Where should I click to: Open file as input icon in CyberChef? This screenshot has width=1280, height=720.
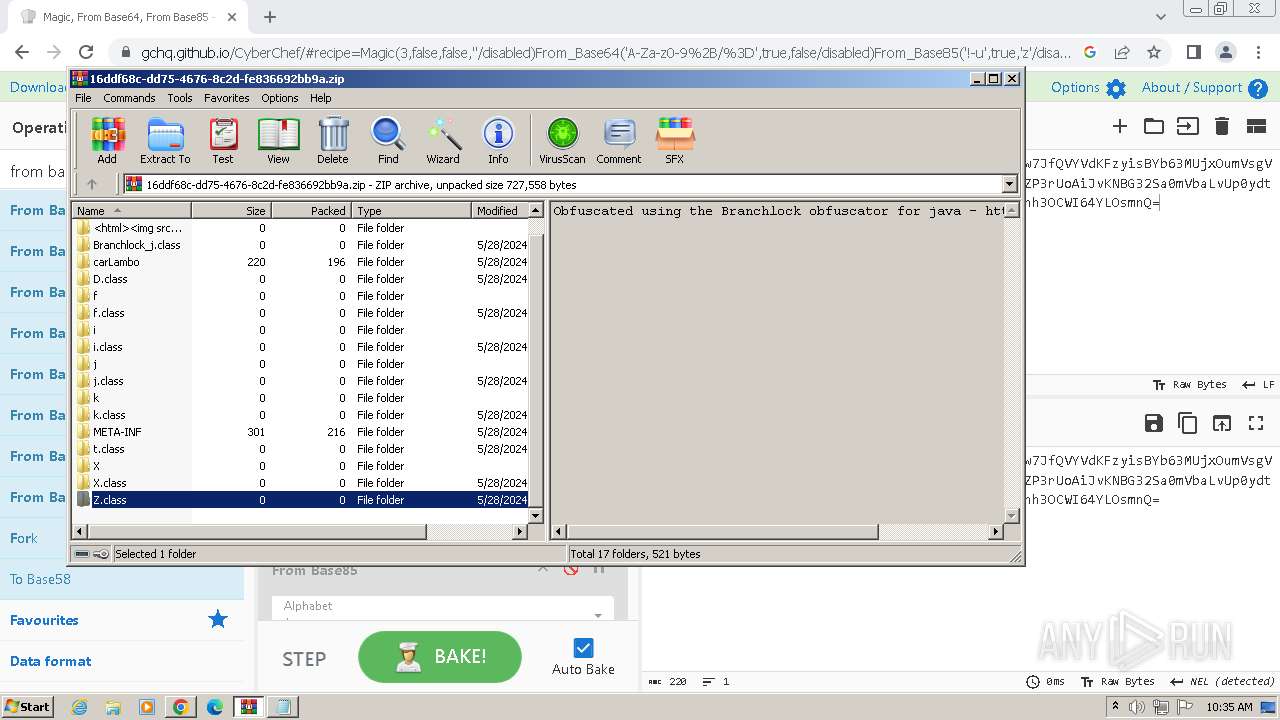1187,126
